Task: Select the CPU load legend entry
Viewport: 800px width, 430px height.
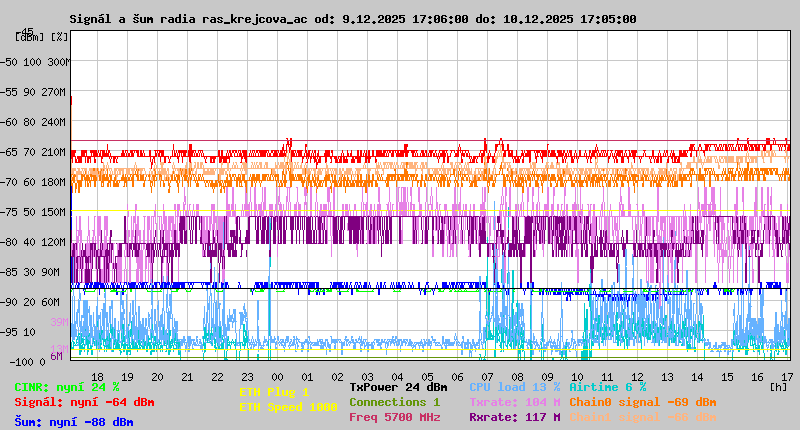Action: 514,386
